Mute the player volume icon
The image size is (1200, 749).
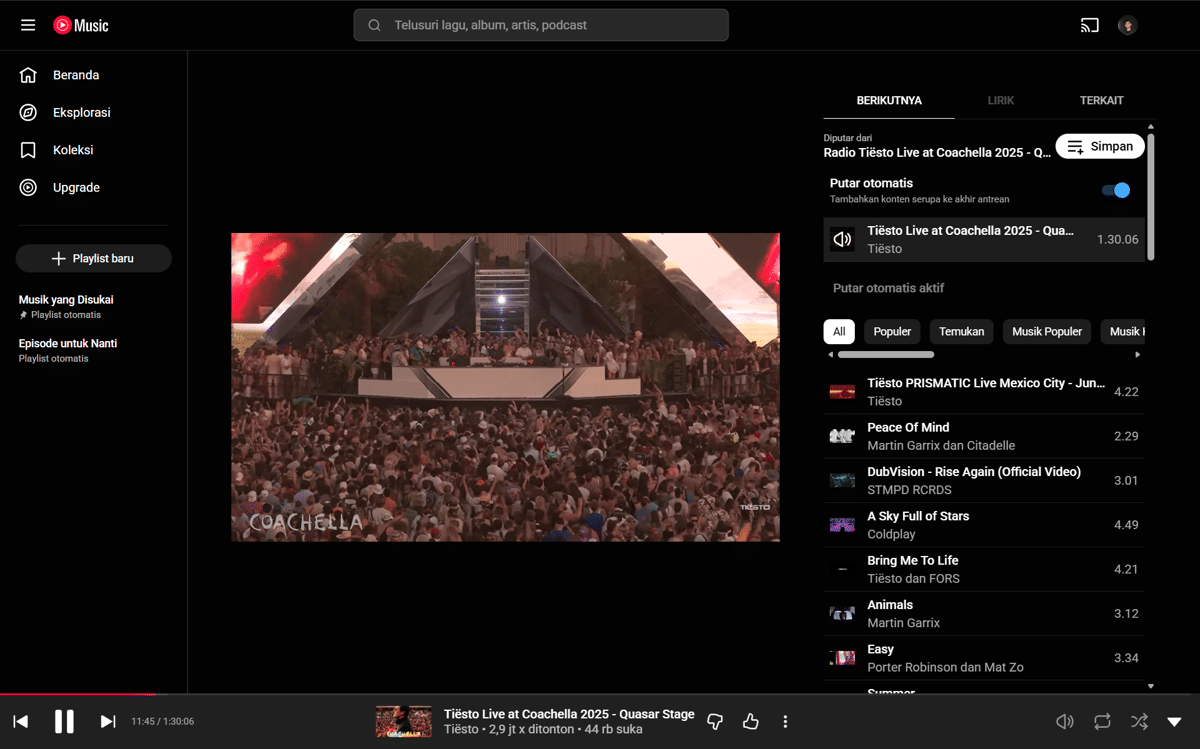[x=1065, y=722]
